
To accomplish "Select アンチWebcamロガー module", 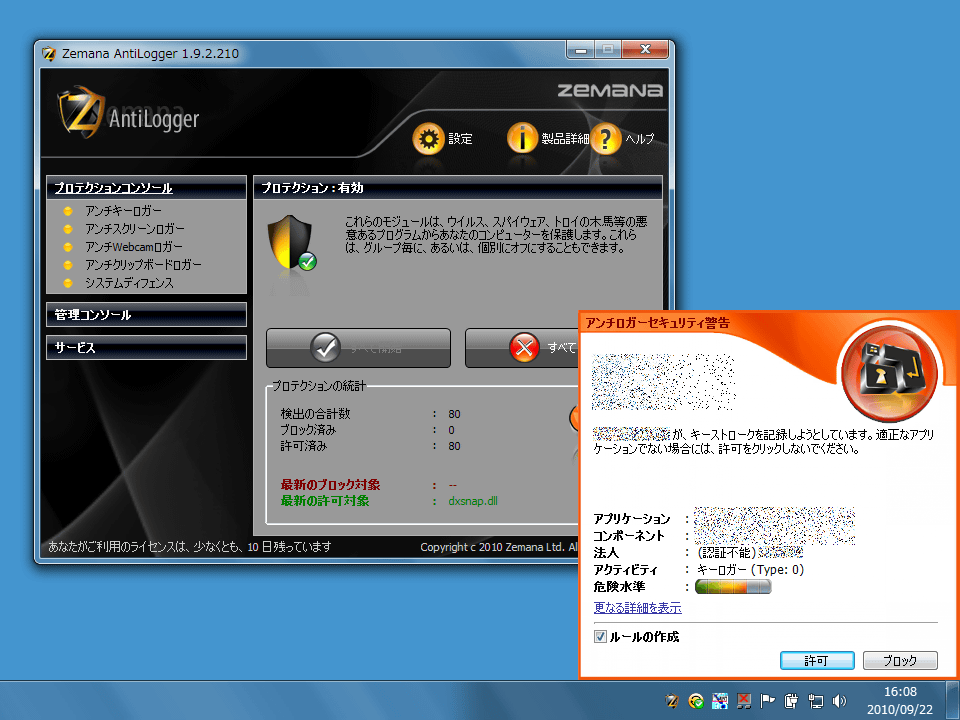I will [134, 247].
